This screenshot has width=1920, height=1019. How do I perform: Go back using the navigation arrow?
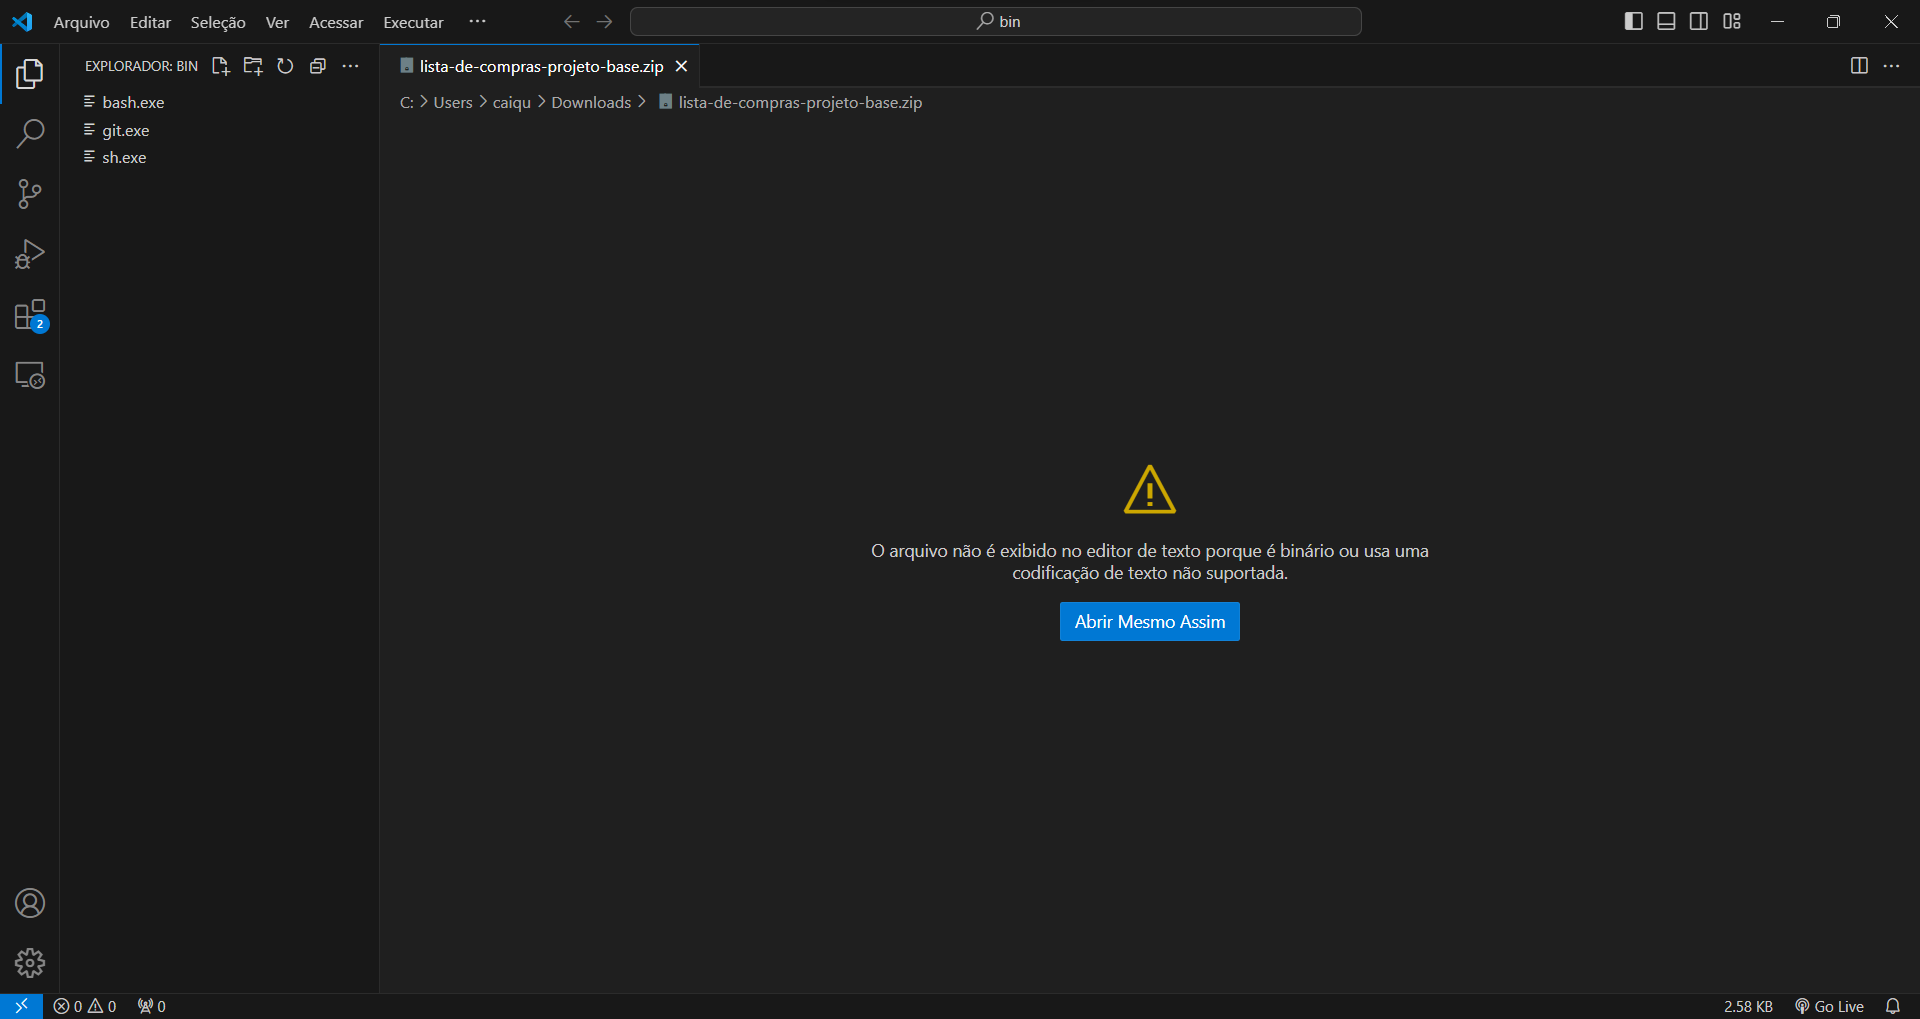tap(571, 21)
